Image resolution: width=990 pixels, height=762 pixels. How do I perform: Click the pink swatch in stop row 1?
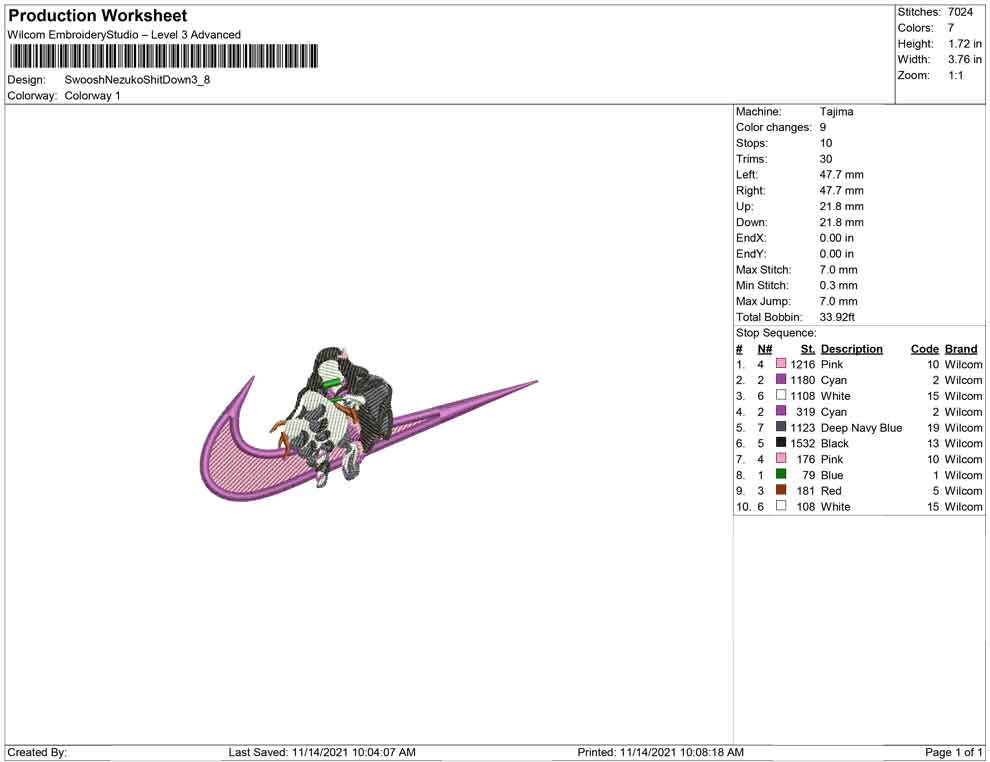pos(781,364)
